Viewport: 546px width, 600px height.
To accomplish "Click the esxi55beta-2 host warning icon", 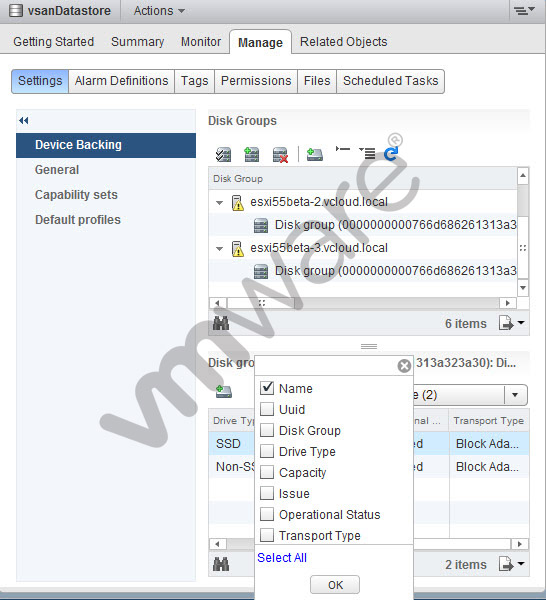I will 238,202.
